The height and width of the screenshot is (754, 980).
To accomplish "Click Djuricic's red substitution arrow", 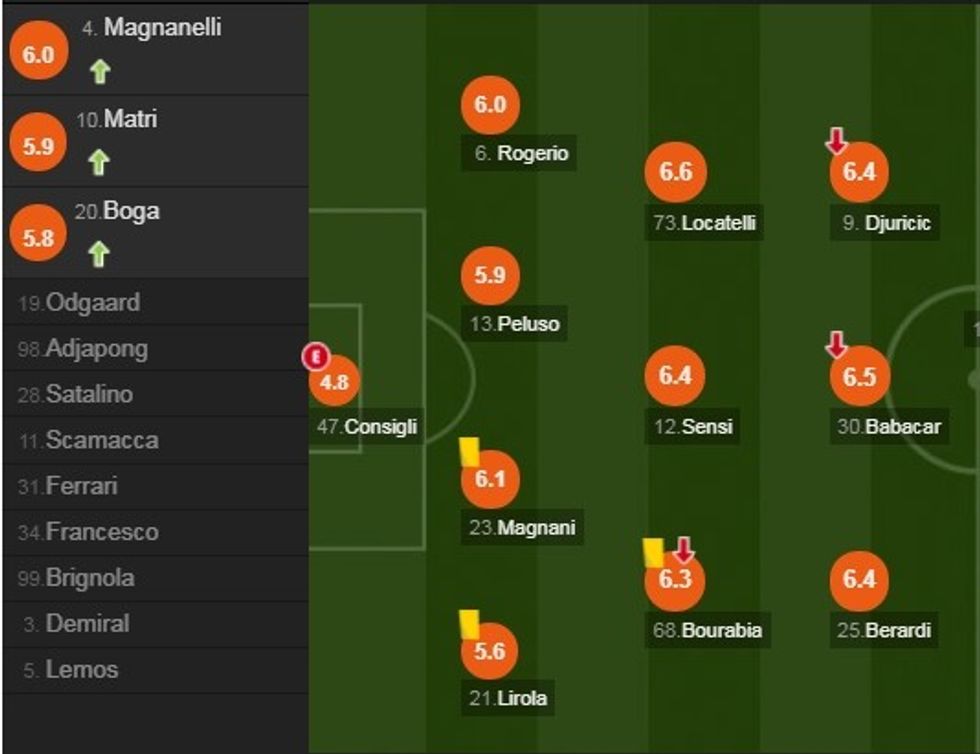I will [x=836, y=143].
